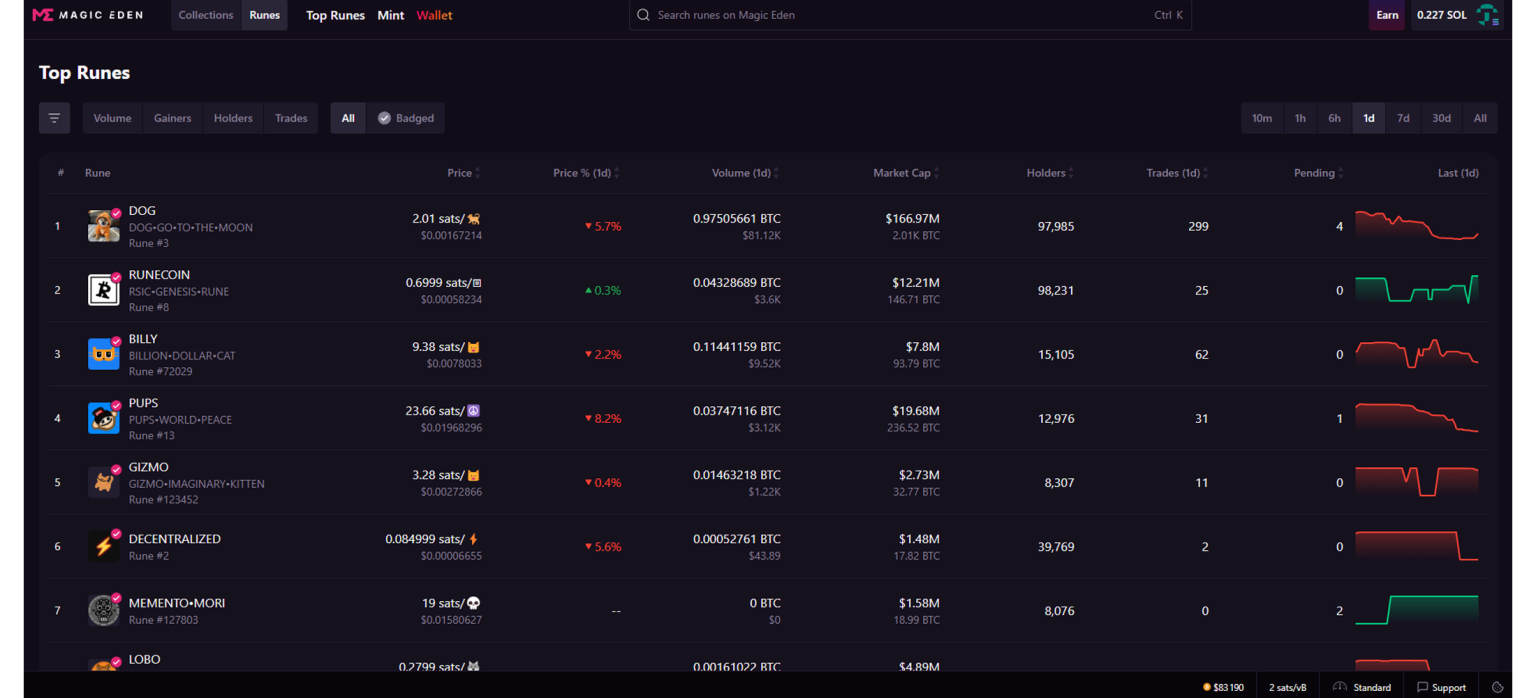Sort by Pending column
Screen dimensions: 1536x698
[1318, 173]
